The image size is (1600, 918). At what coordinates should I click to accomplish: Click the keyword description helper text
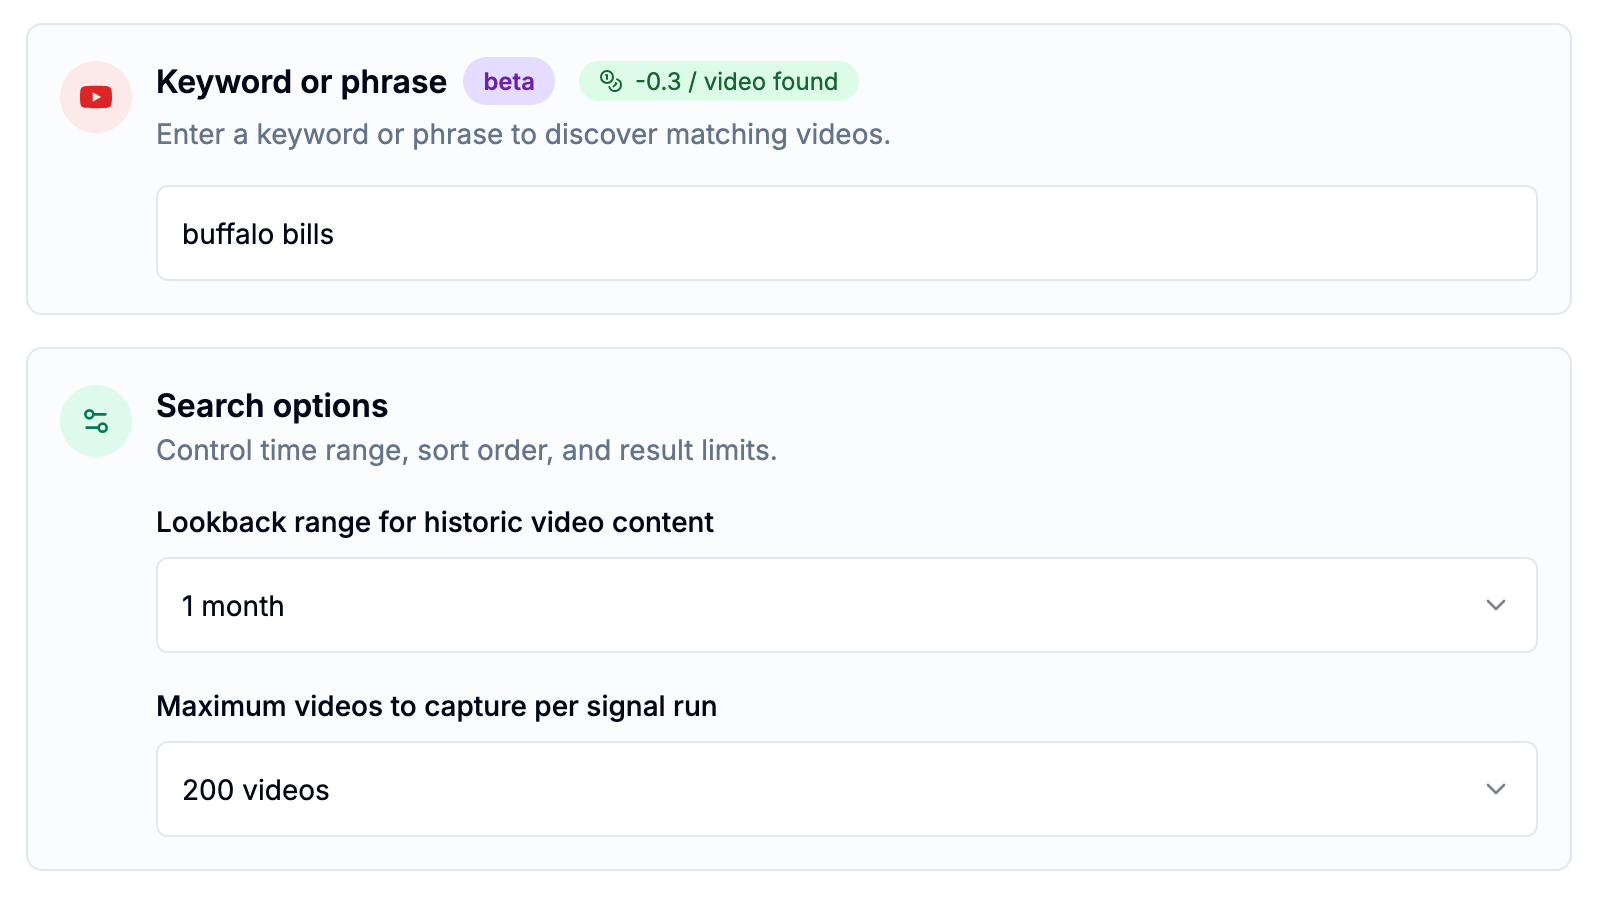click(x=523, y=134)
